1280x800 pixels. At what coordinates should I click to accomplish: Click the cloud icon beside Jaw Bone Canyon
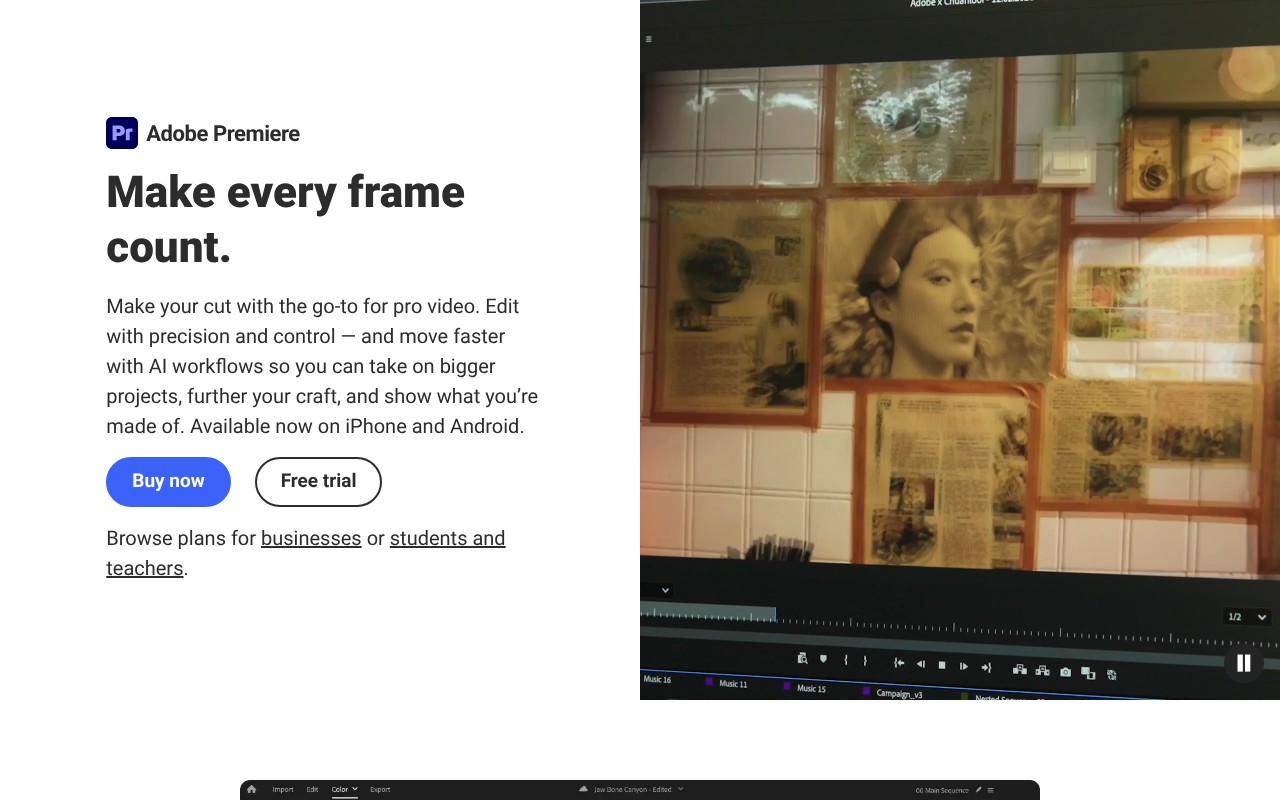(x=583, y=789)
